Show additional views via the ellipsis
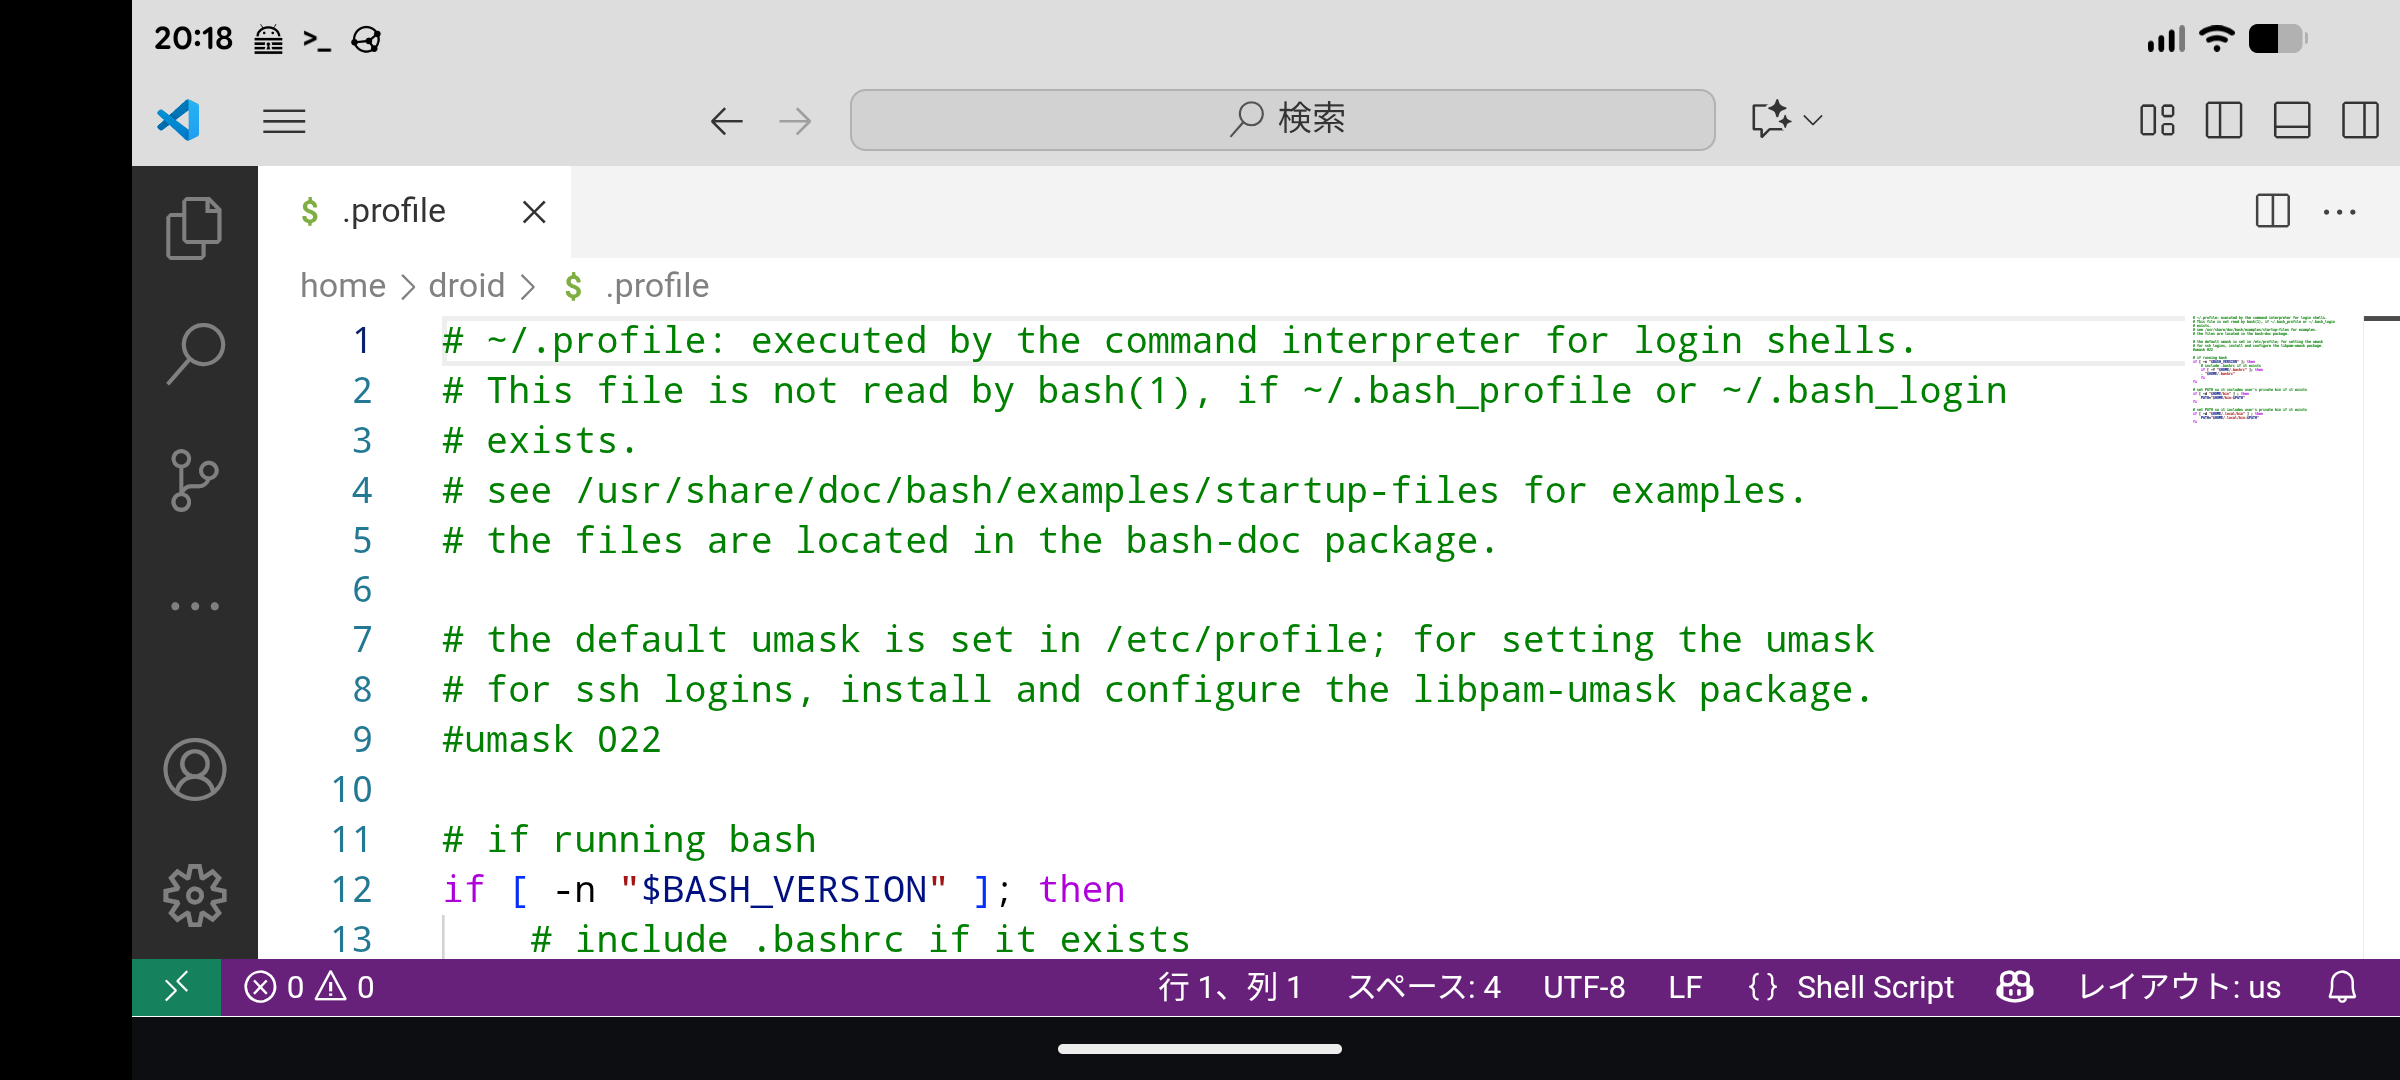 [x=194, y=606]
